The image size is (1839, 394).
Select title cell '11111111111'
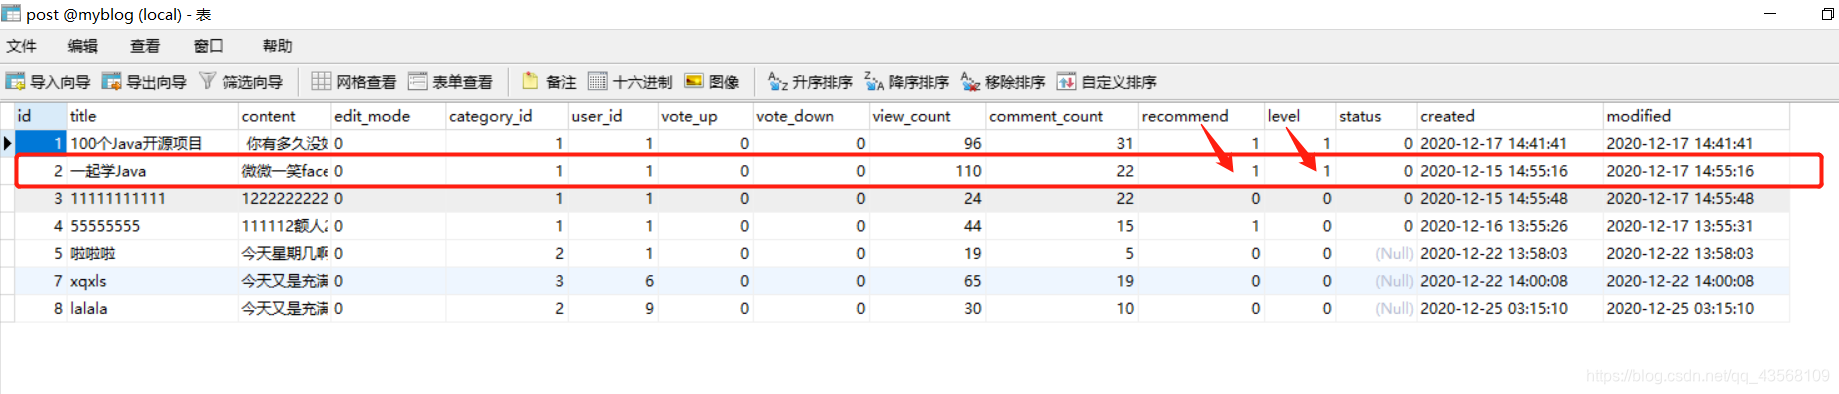coord(153,198)
